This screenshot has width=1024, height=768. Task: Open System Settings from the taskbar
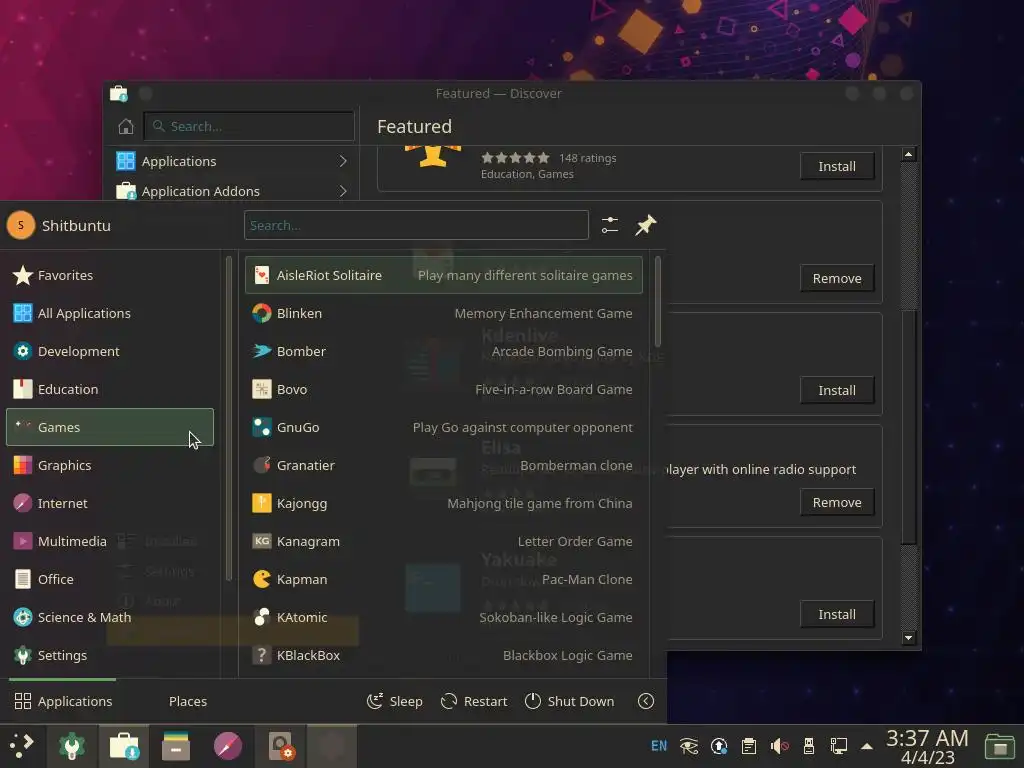pyautogui.click(x=72, y=746)
